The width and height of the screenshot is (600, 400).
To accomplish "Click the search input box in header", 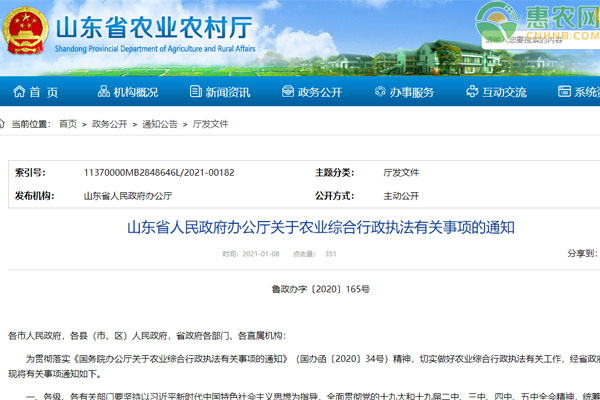I will tap(541, 41).
